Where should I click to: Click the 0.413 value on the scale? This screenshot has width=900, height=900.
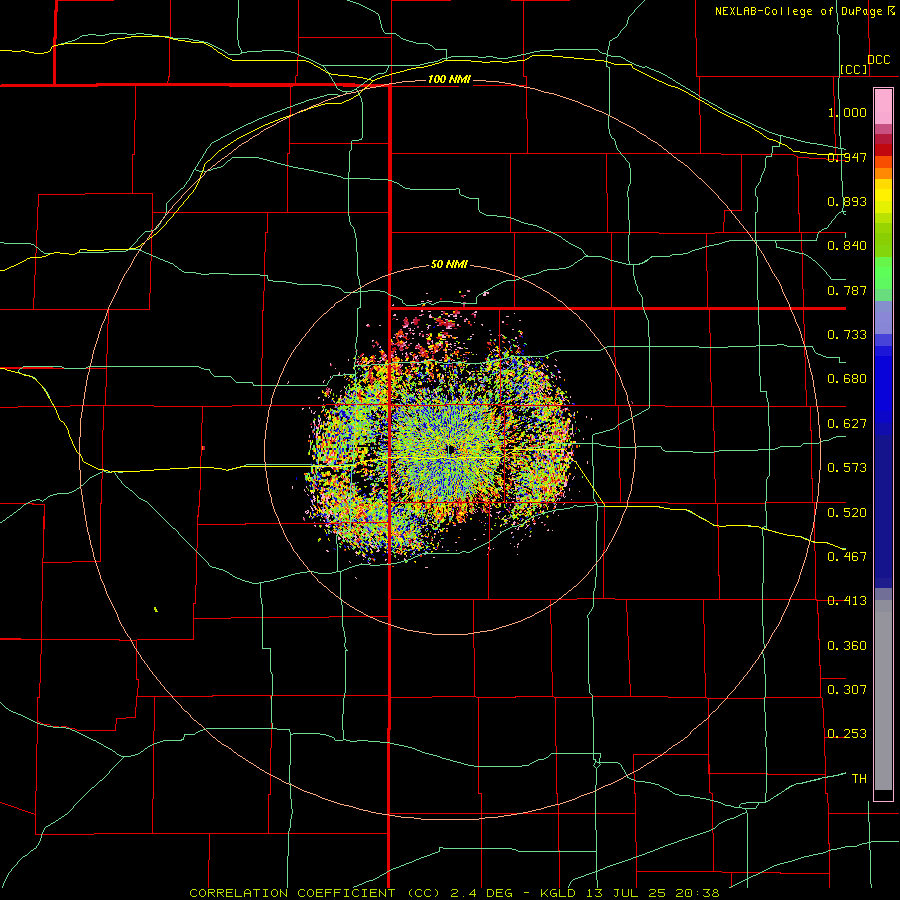point(847,601)
